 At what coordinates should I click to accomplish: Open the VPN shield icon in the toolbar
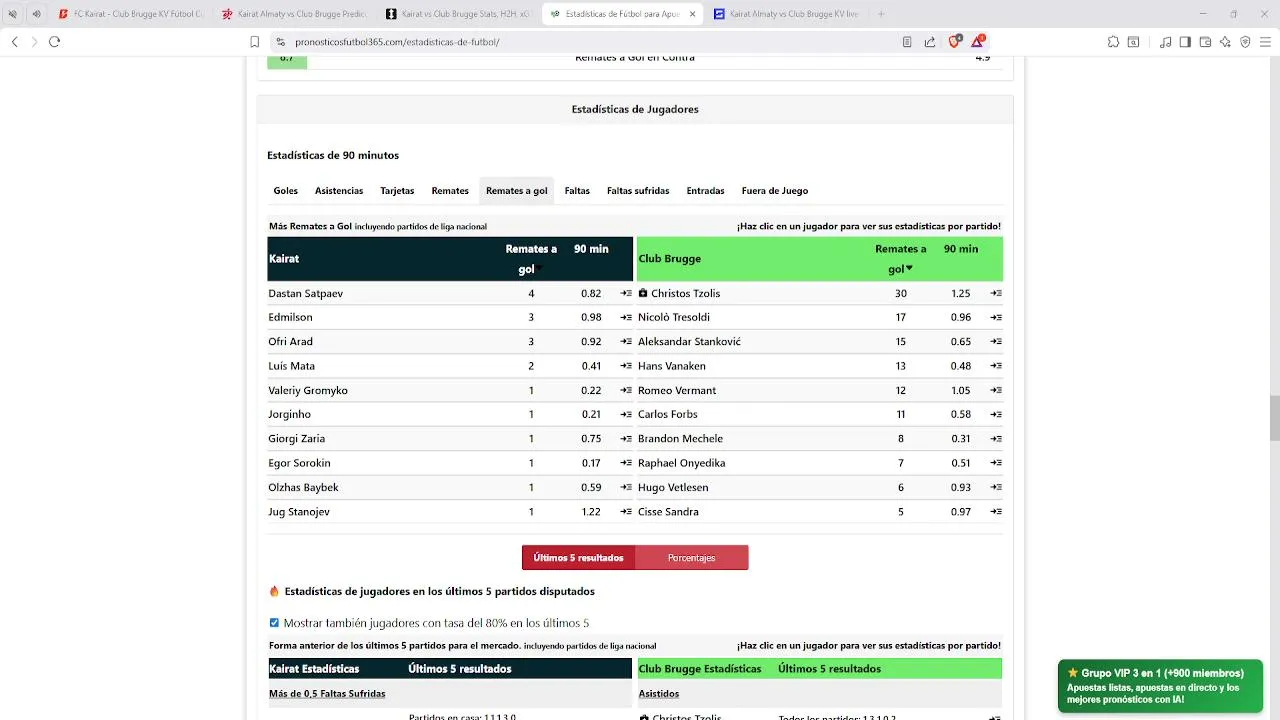pyautogui.click(x=1245, y=42)
